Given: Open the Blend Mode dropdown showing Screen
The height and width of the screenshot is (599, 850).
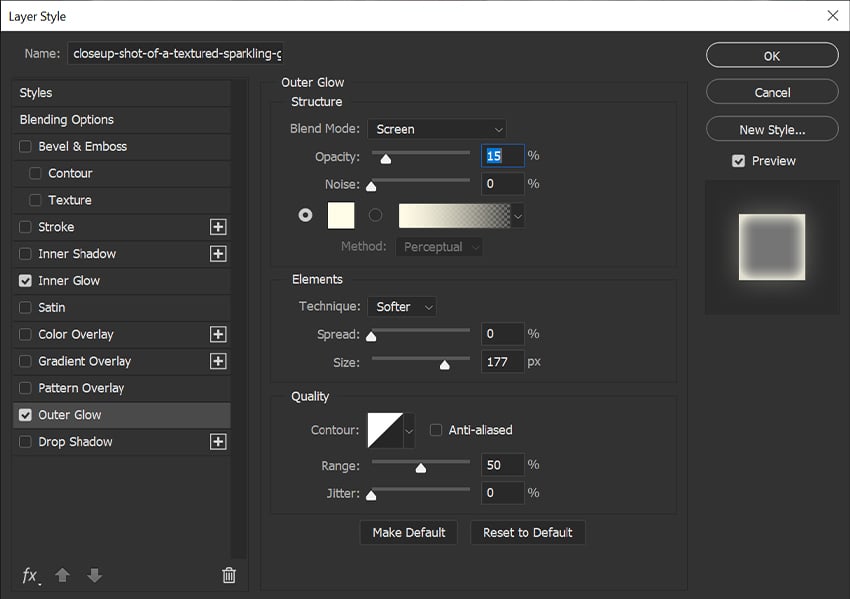Looking at the screenshot, I should tap(437, 129).
